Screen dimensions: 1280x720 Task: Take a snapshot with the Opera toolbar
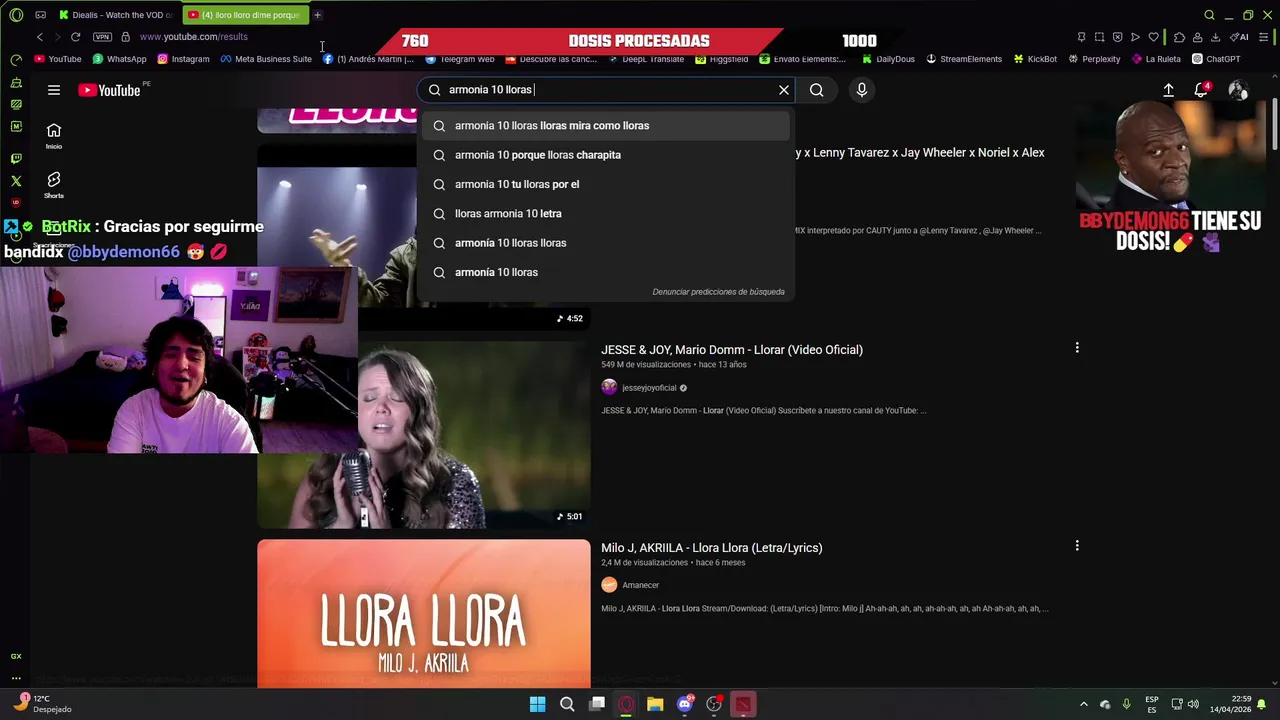click(1099, 37)
